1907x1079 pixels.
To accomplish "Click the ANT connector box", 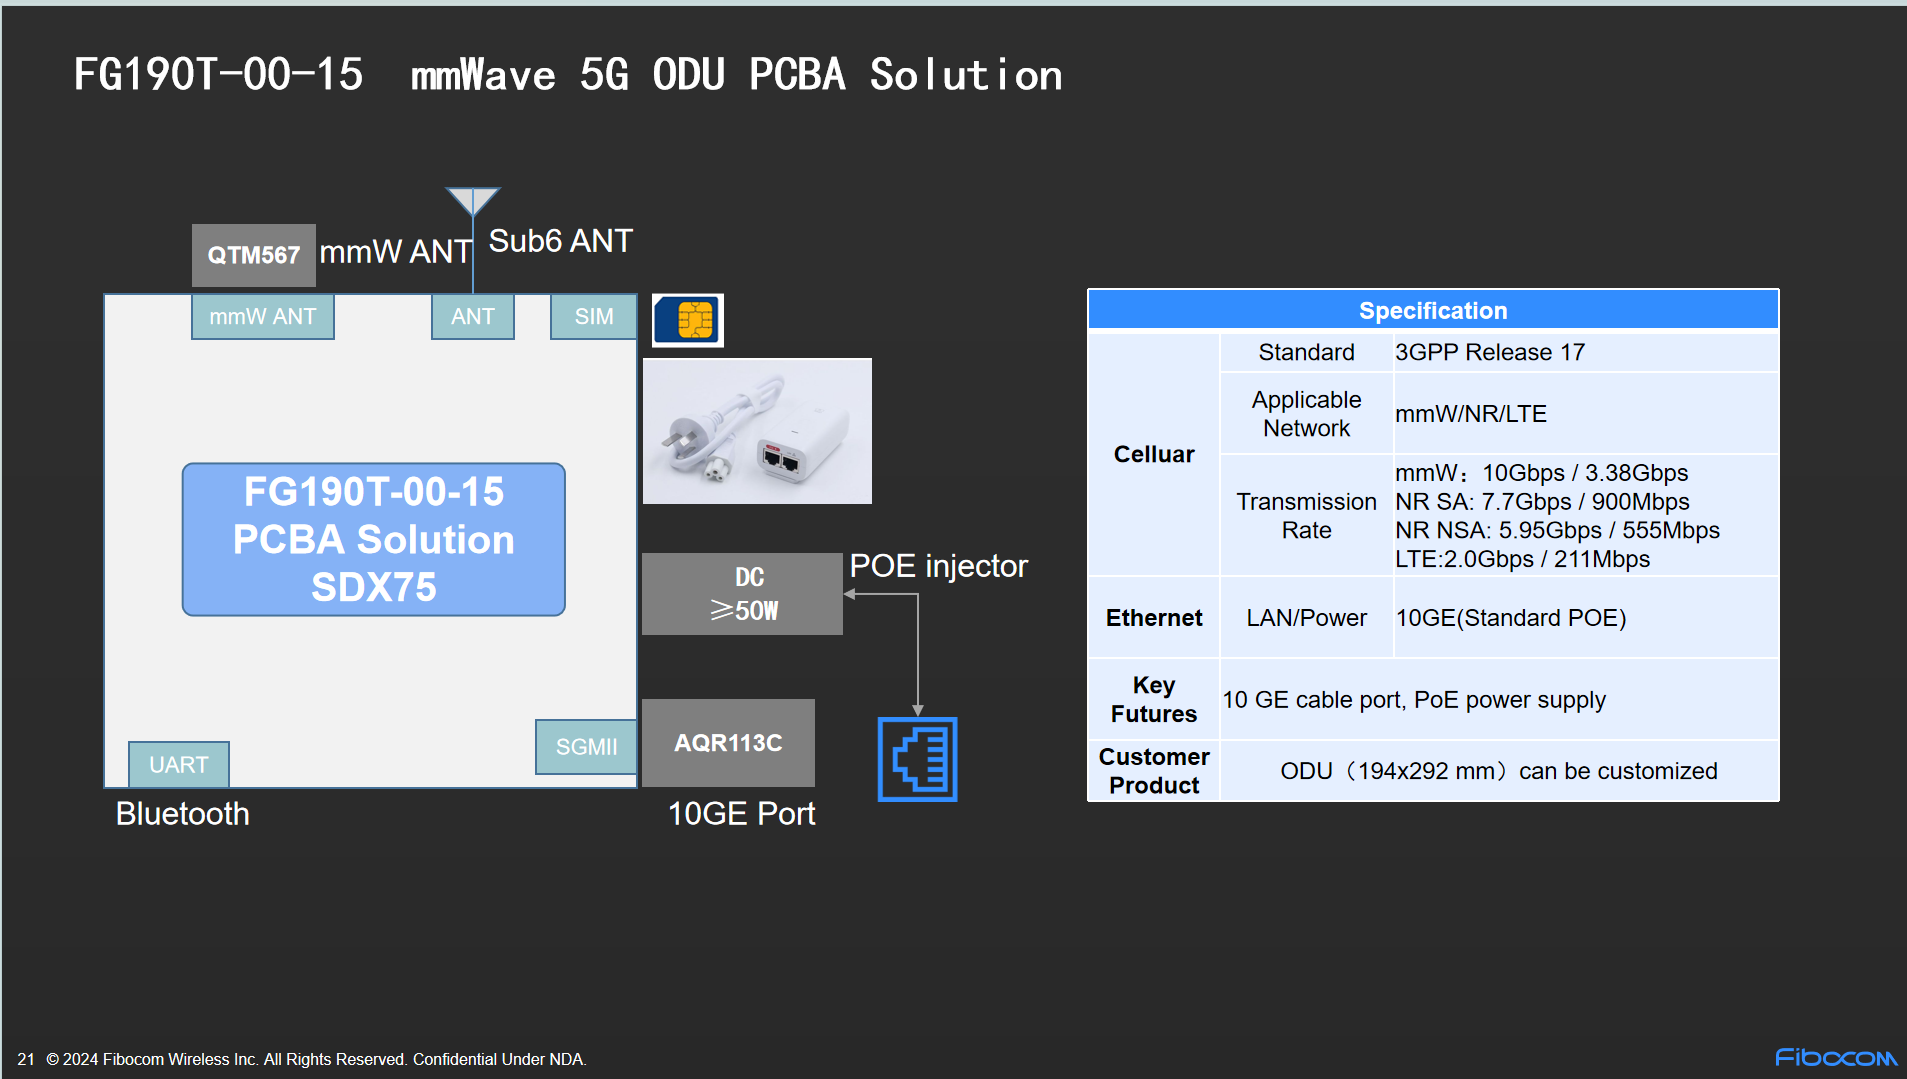I will (x=473, y=317).
